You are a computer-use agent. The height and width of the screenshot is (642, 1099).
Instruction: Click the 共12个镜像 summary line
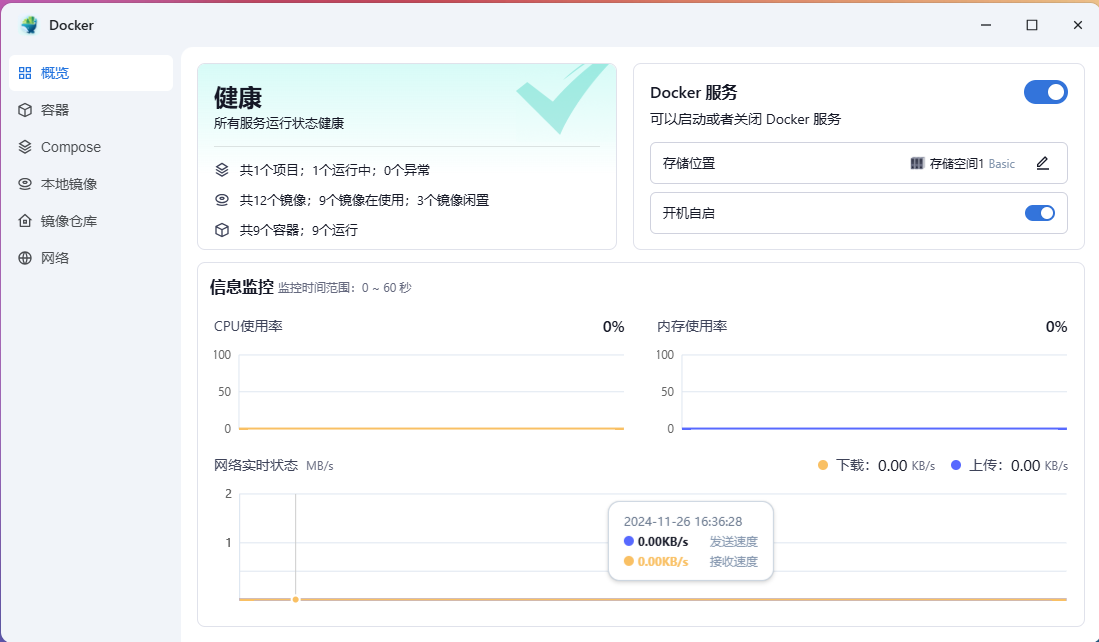click(364, 200)
